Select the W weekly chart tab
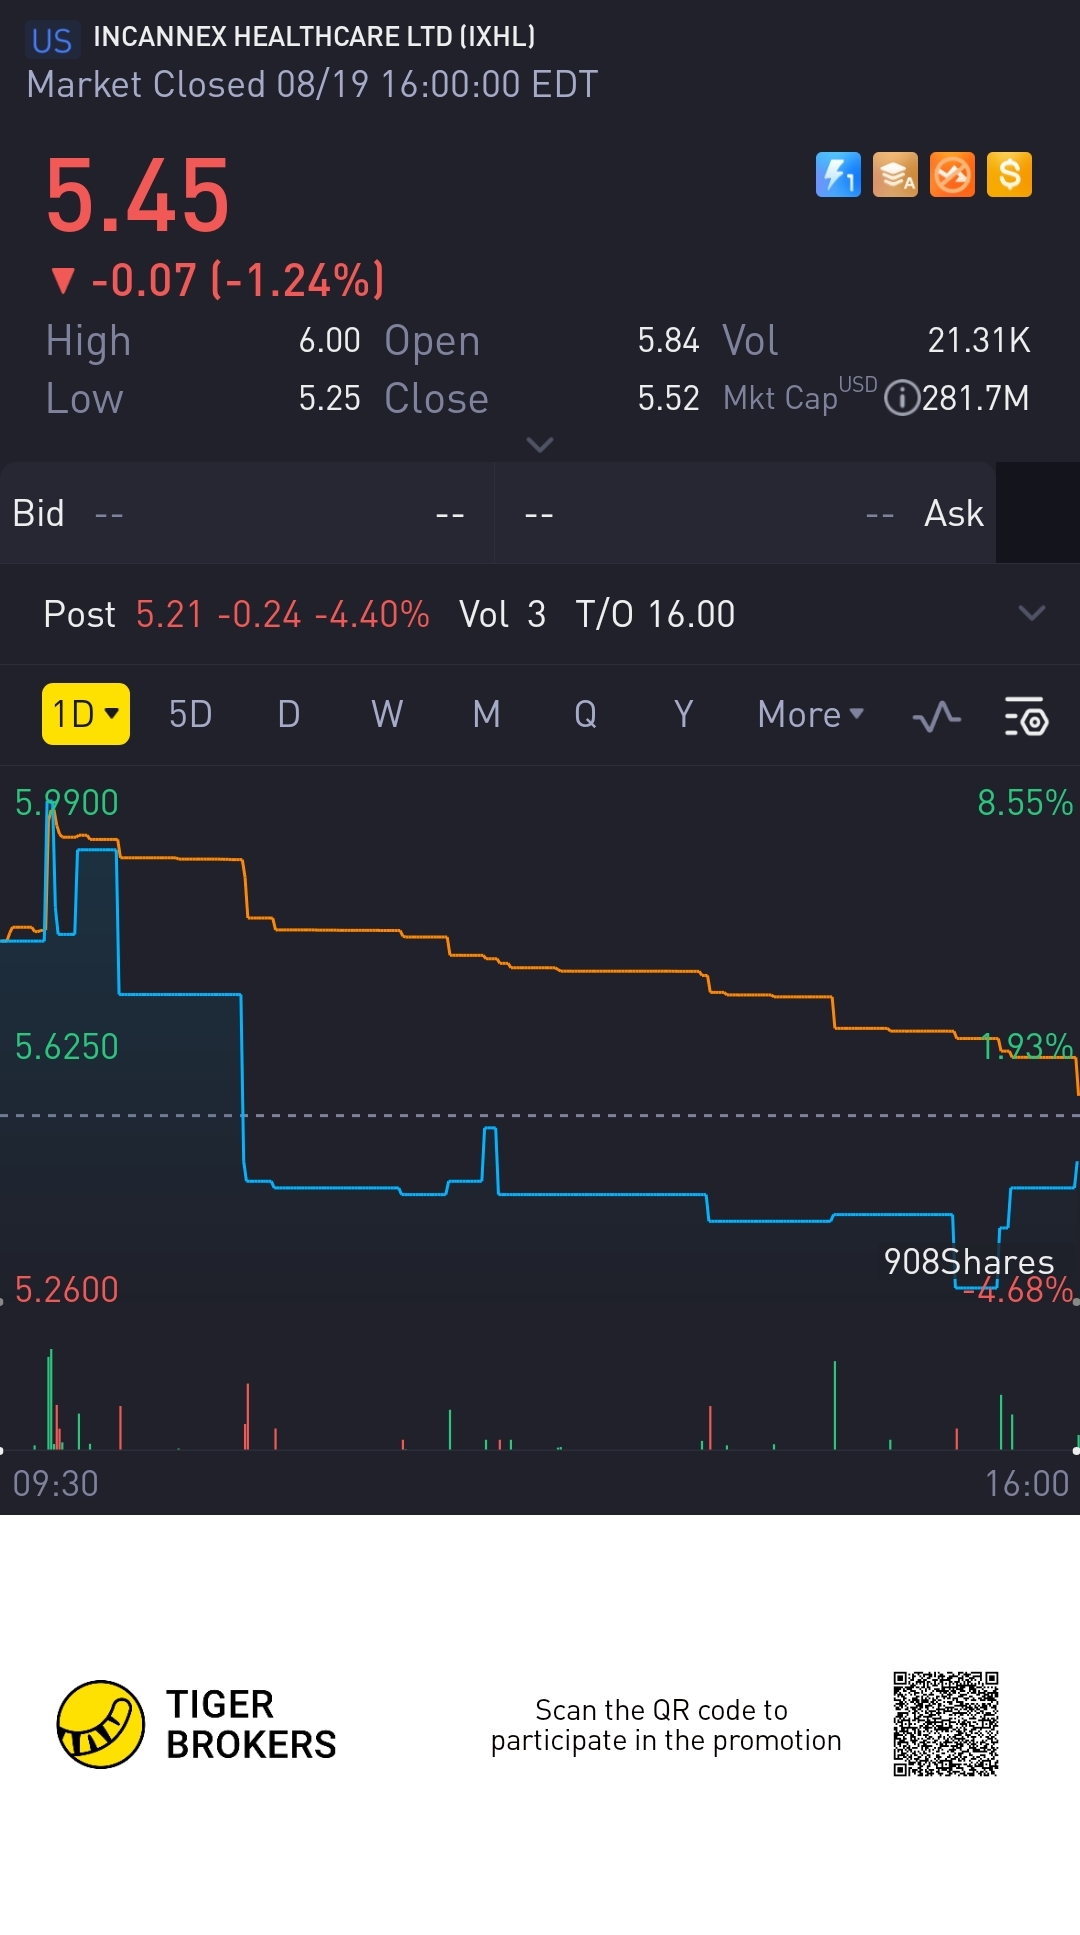Image resolution: width=1080 pixels, height=1935 pixels. pyautogui.click(x=387, y=714)
